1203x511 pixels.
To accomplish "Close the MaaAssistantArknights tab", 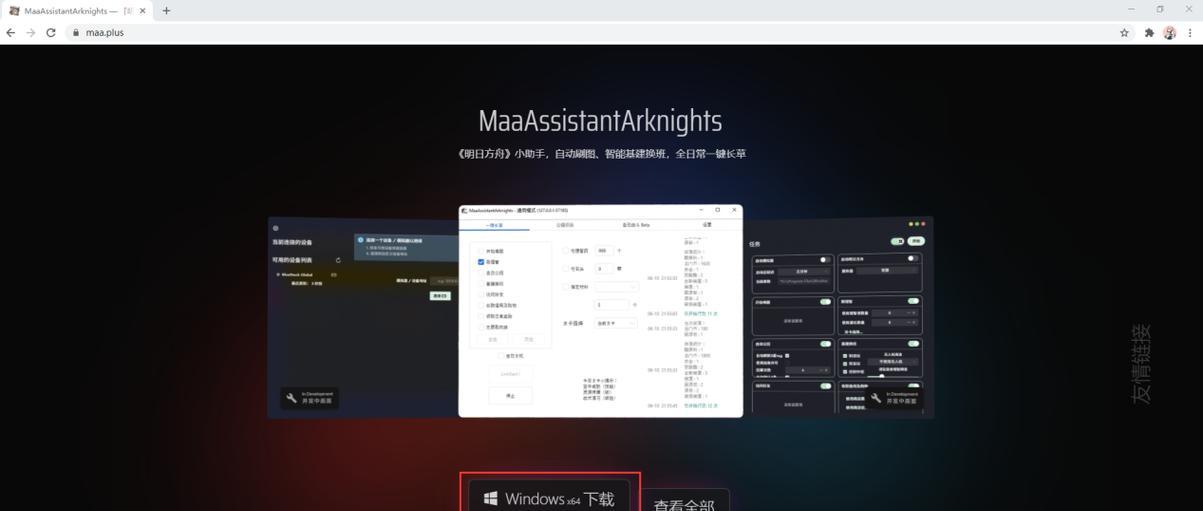I will pyautogui.click(x=143, y=10).
